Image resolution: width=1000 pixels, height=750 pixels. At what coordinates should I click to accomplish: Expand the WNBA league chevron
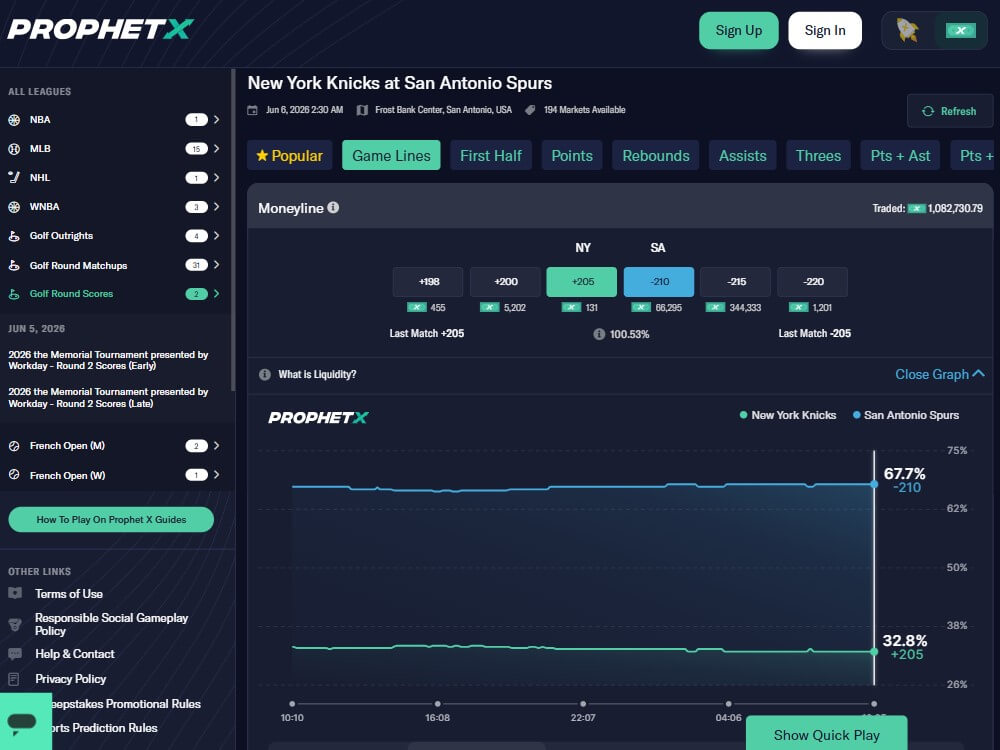point(217,207)
